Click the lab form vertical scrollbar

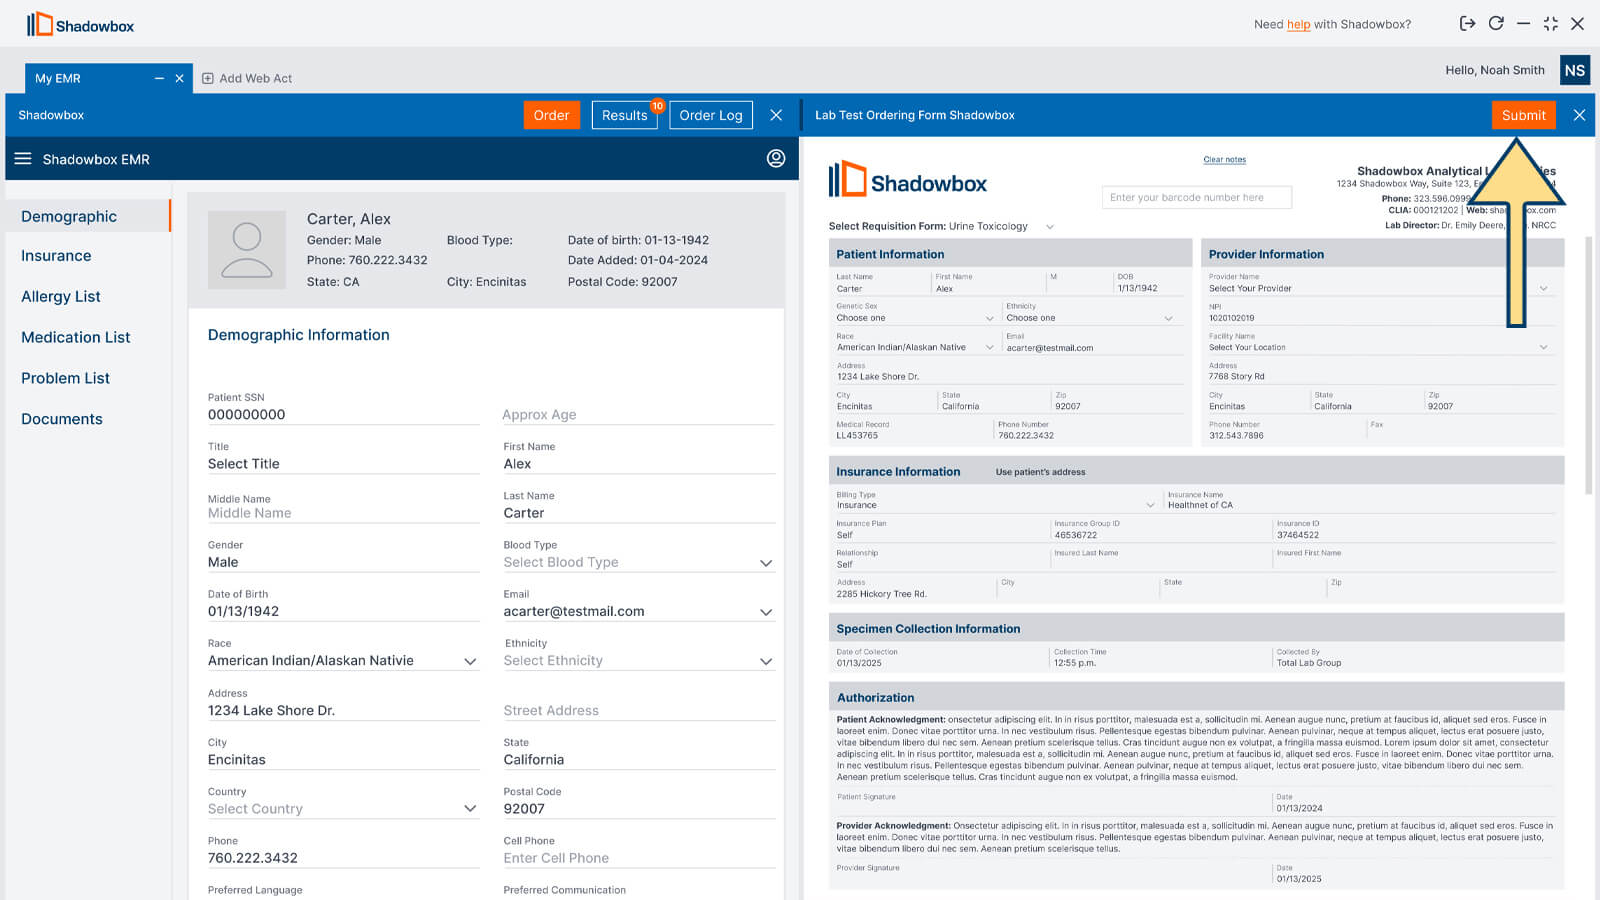(1589, 365)
